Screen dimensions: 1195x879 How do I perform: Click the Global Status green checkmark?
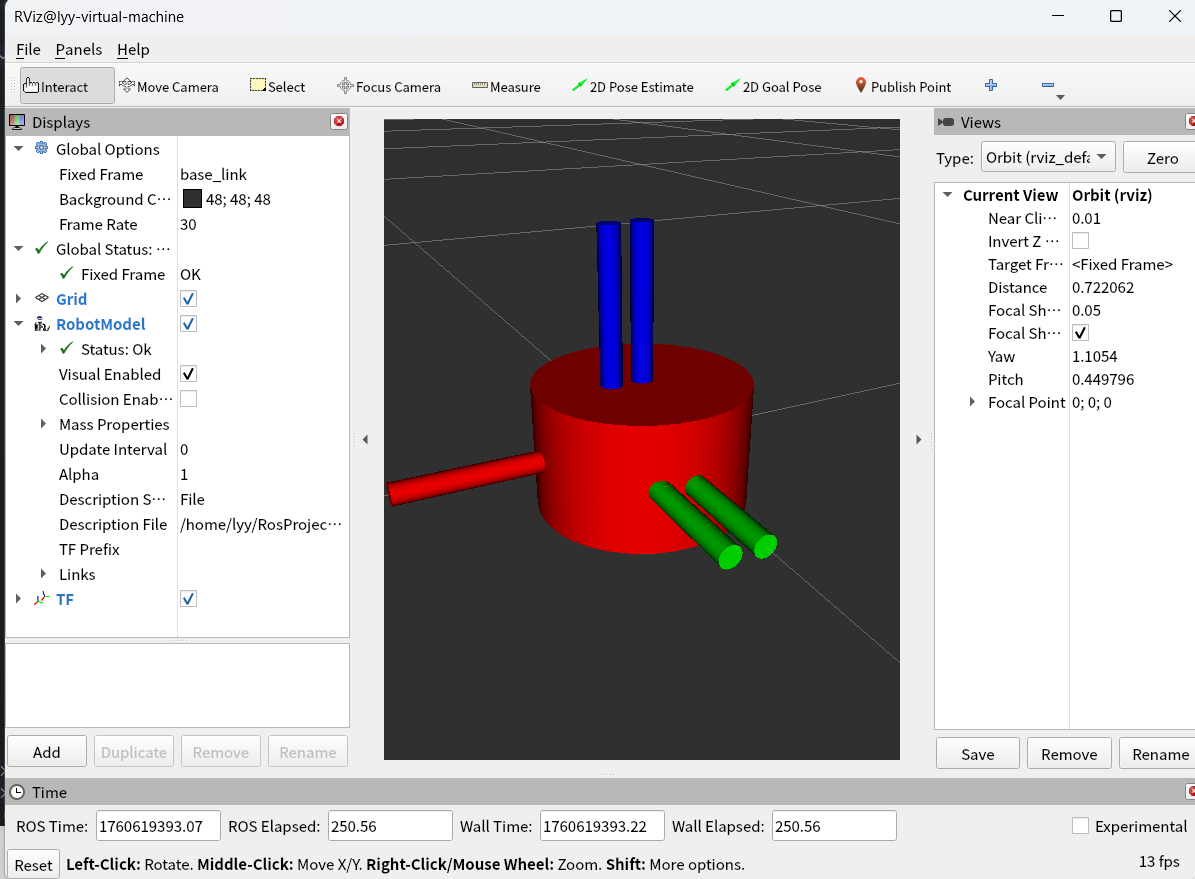tap(42, 249)
